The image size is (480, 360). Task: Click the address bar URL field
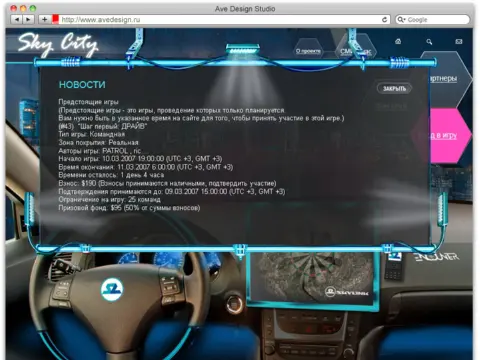pos(220,20)
